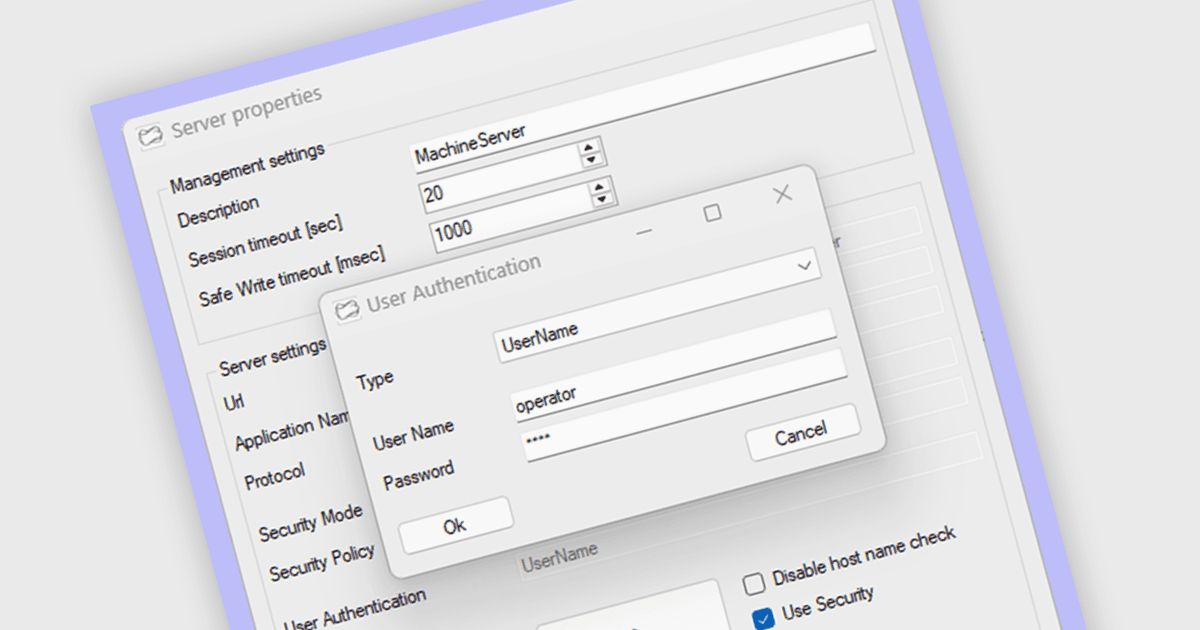Click the Description label
The image size is (1200, 630).
pyautogui.click(x=218, y=211)
